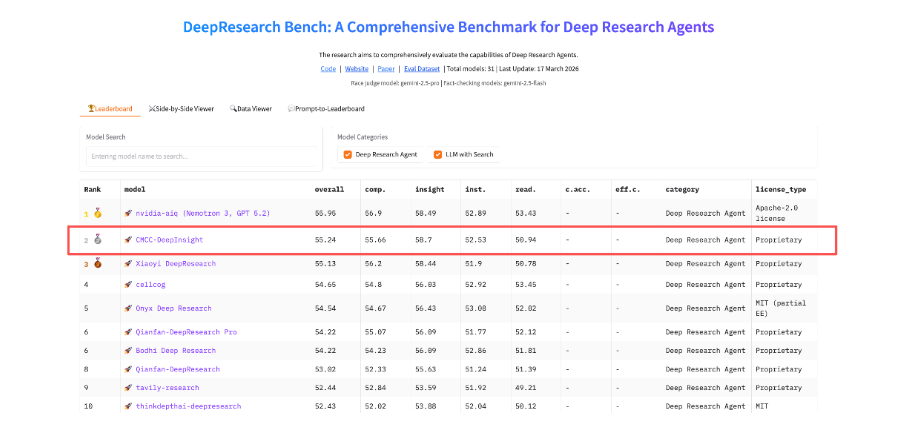
Task: Uncheck the Deep Research Agent checkbox
Action: (x=347, y=155)
